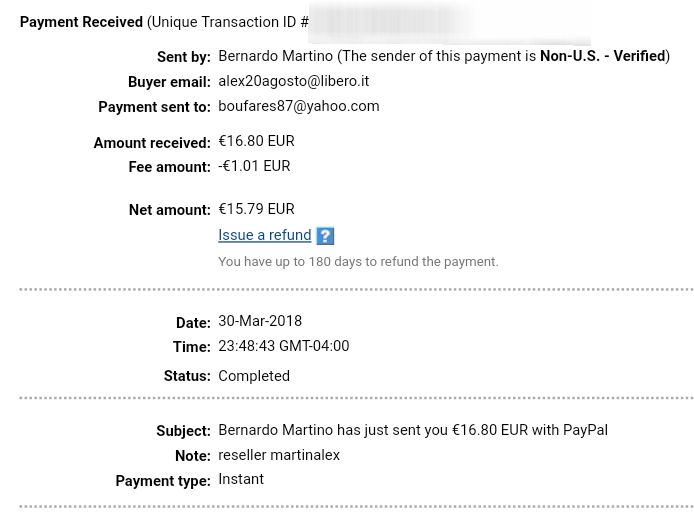Select the Subject line about €16.80 EUR payment
This screenshot has height=520, width=694.
(413, 430)
